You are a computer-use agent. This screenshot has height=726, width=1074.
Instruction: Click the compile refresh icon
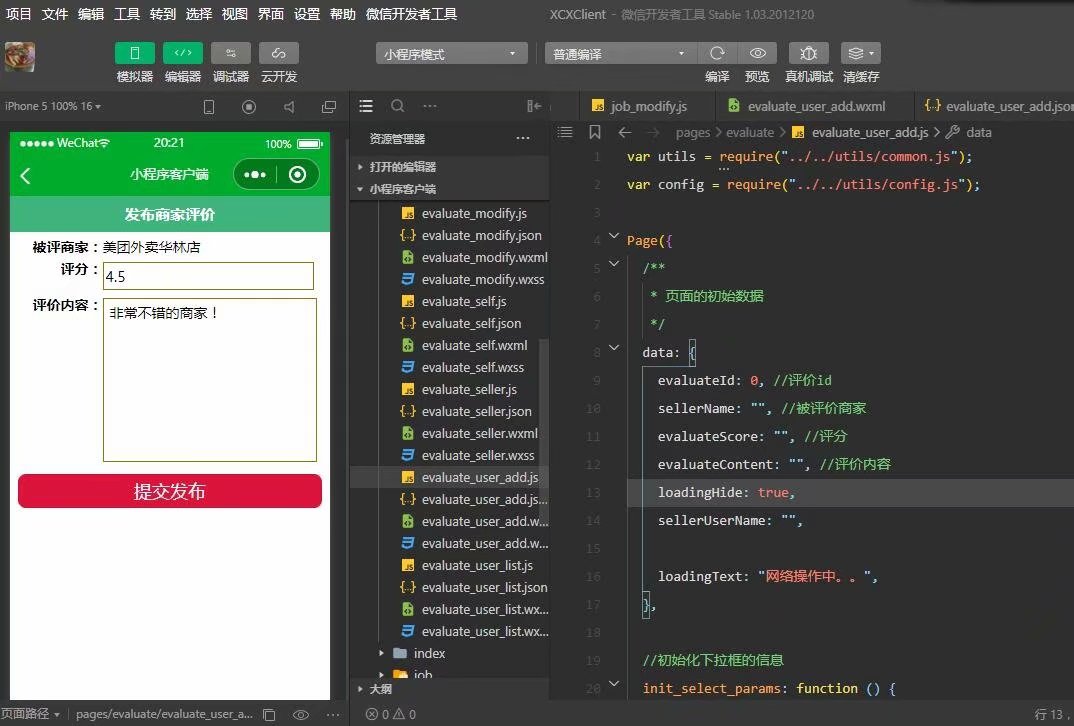(x=717, y=53)
